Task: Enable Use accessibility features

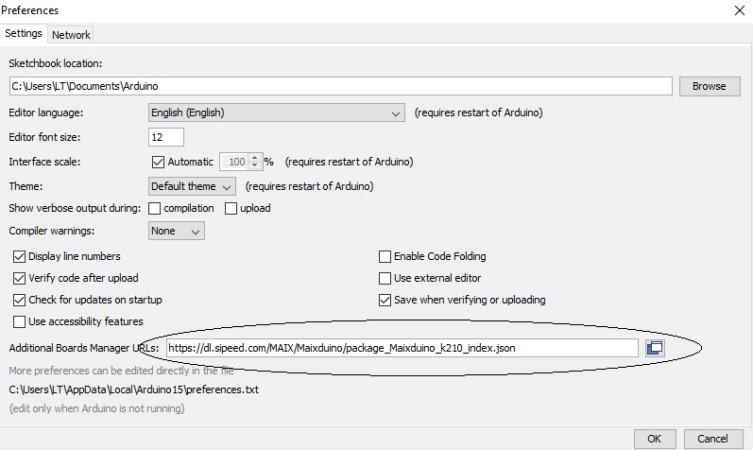Action: tap(19, 322)
